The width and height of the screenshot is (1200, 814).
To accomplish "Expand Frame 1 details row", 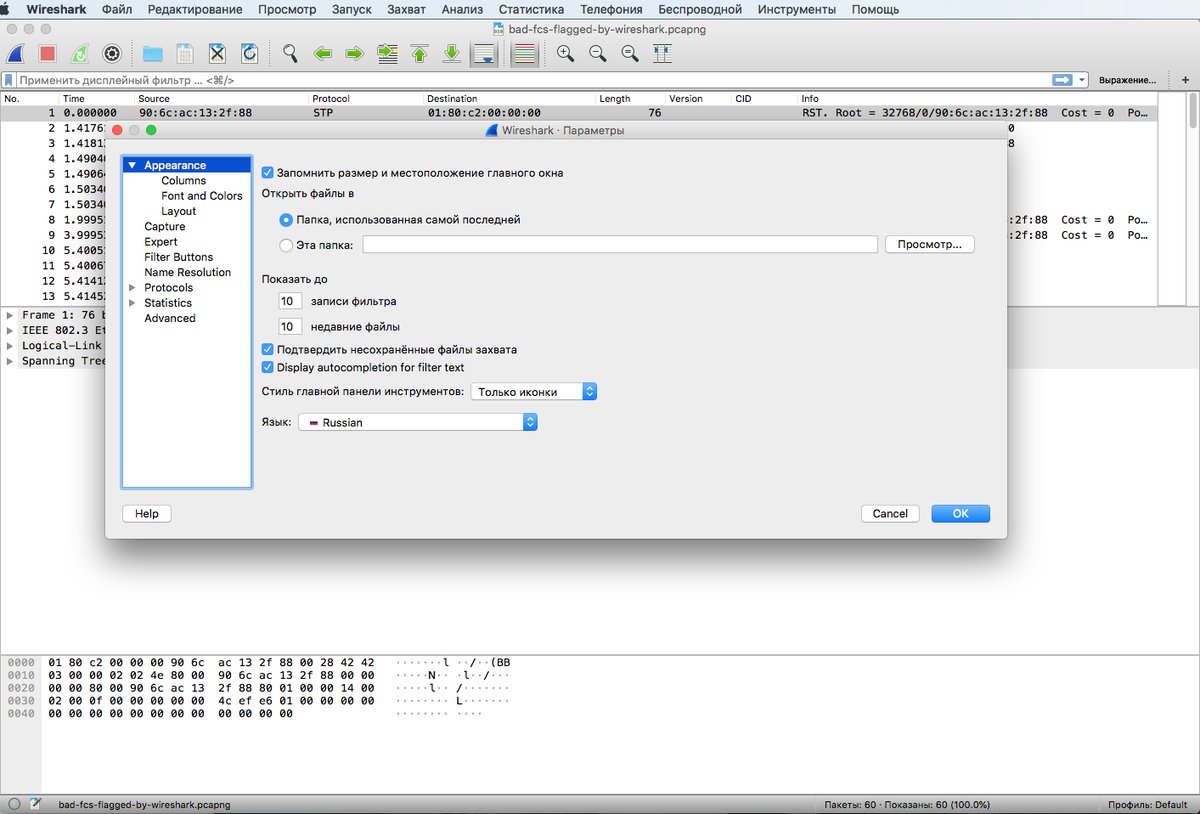I will click(10, 315).
